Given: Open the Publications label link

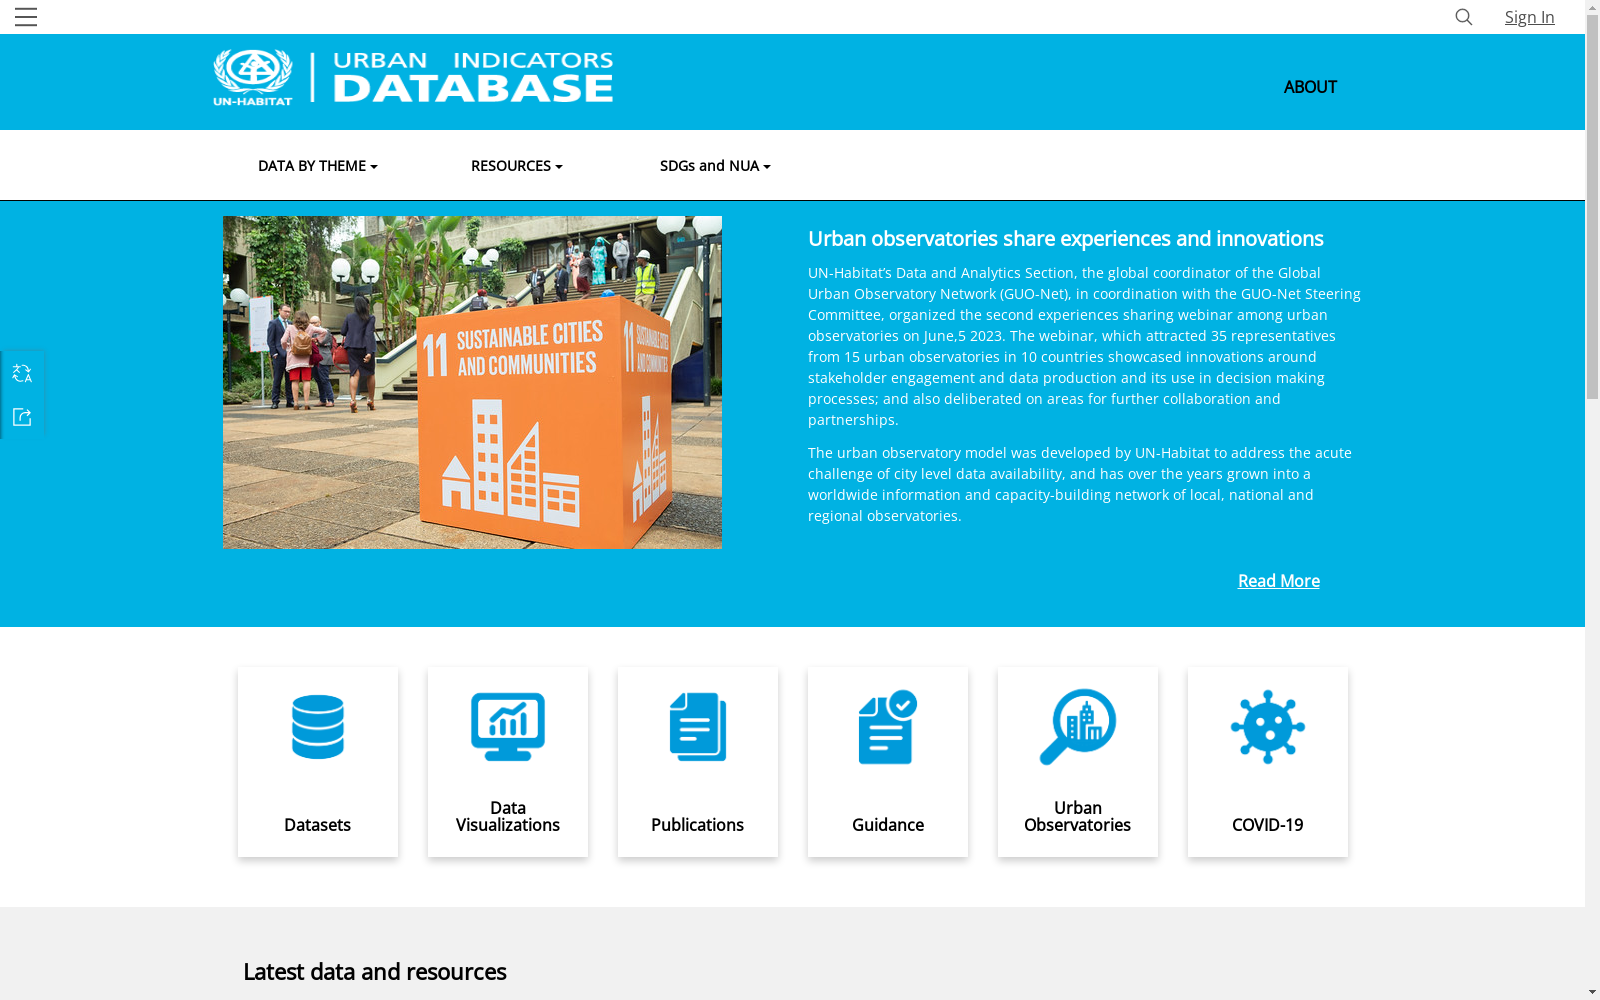Looking at the screenshot, I should pos(698,825).
